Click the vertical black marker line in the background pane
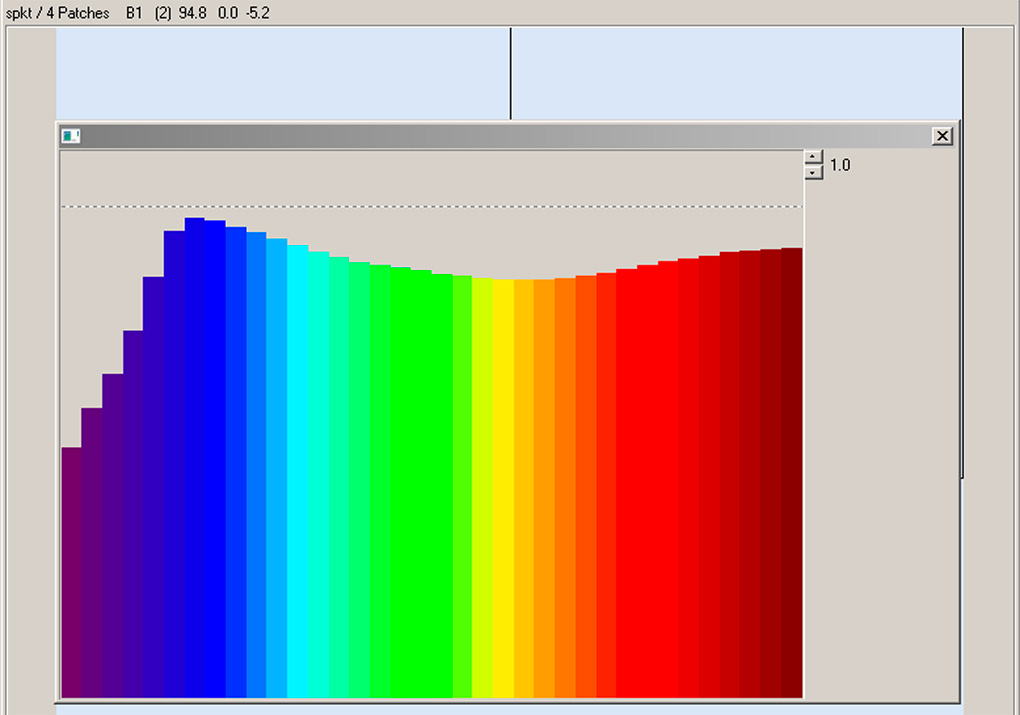1020x715 pixels. pos(511,74)
